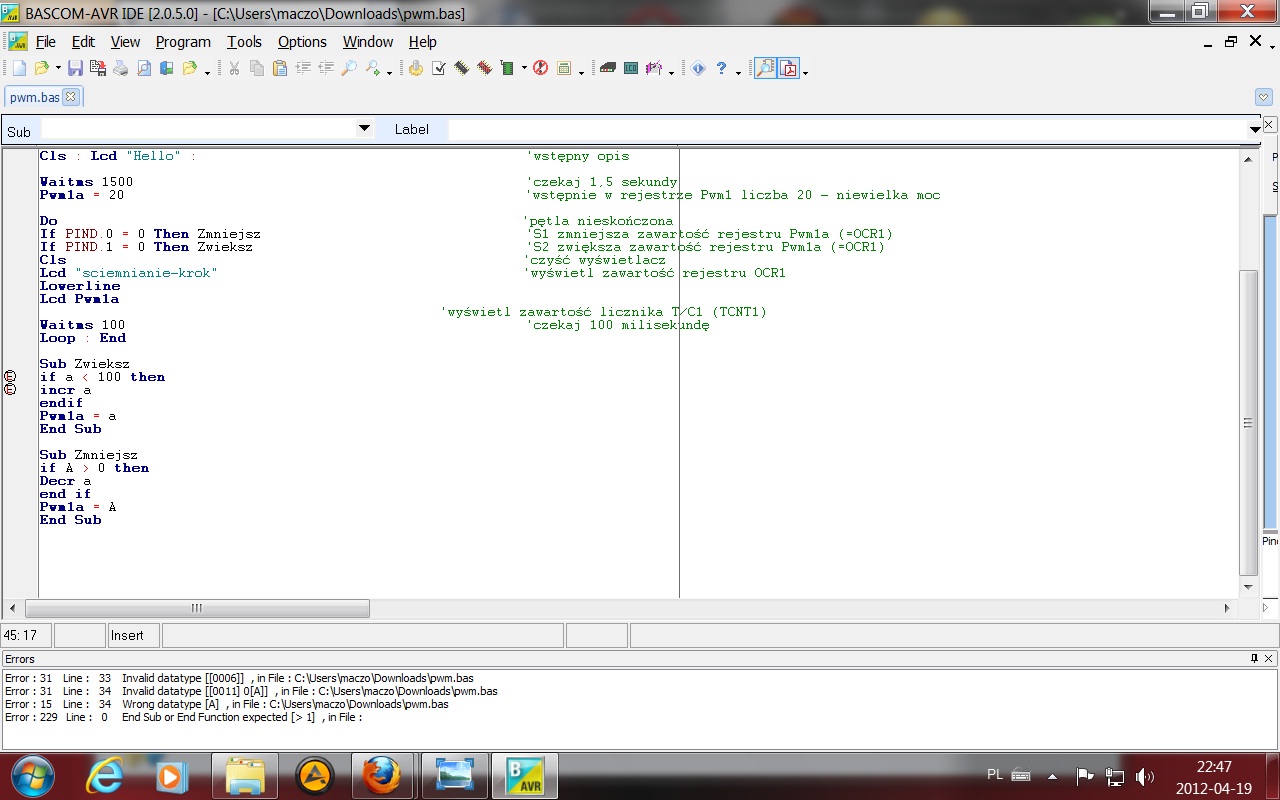Expand the Label dropdown list
The width and height of the screenshot is (1280, 800).
coord(1254,130)
